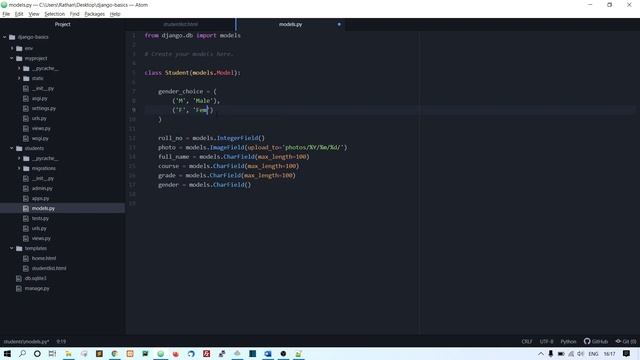Change the UTF-8 encoding selector
640x360 pixels.
tap(547, 341)
